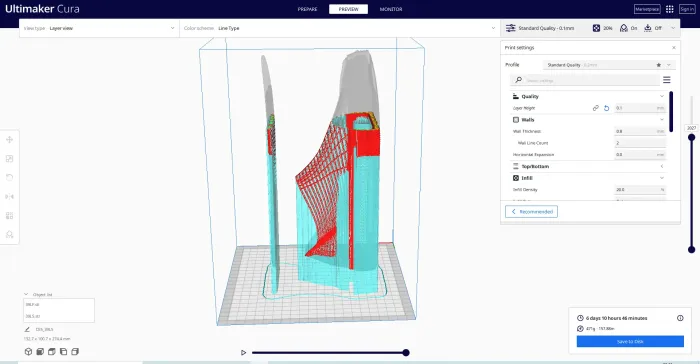Switch to the 3D perspective view cube icon
Screen dimensions: 700x364
tap(28, 351)
